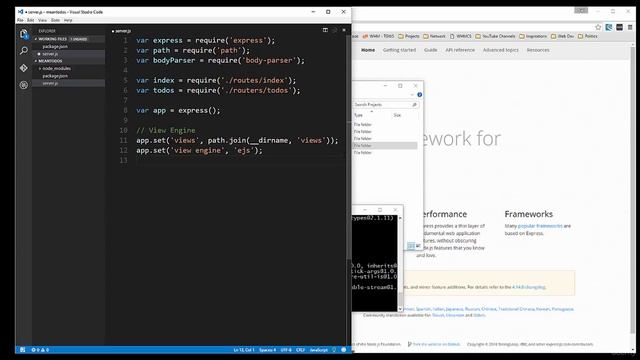The height and width of the screenshot is (360, 640).
Task: Follow the popular frameworks link
Action: pos(540,226)
